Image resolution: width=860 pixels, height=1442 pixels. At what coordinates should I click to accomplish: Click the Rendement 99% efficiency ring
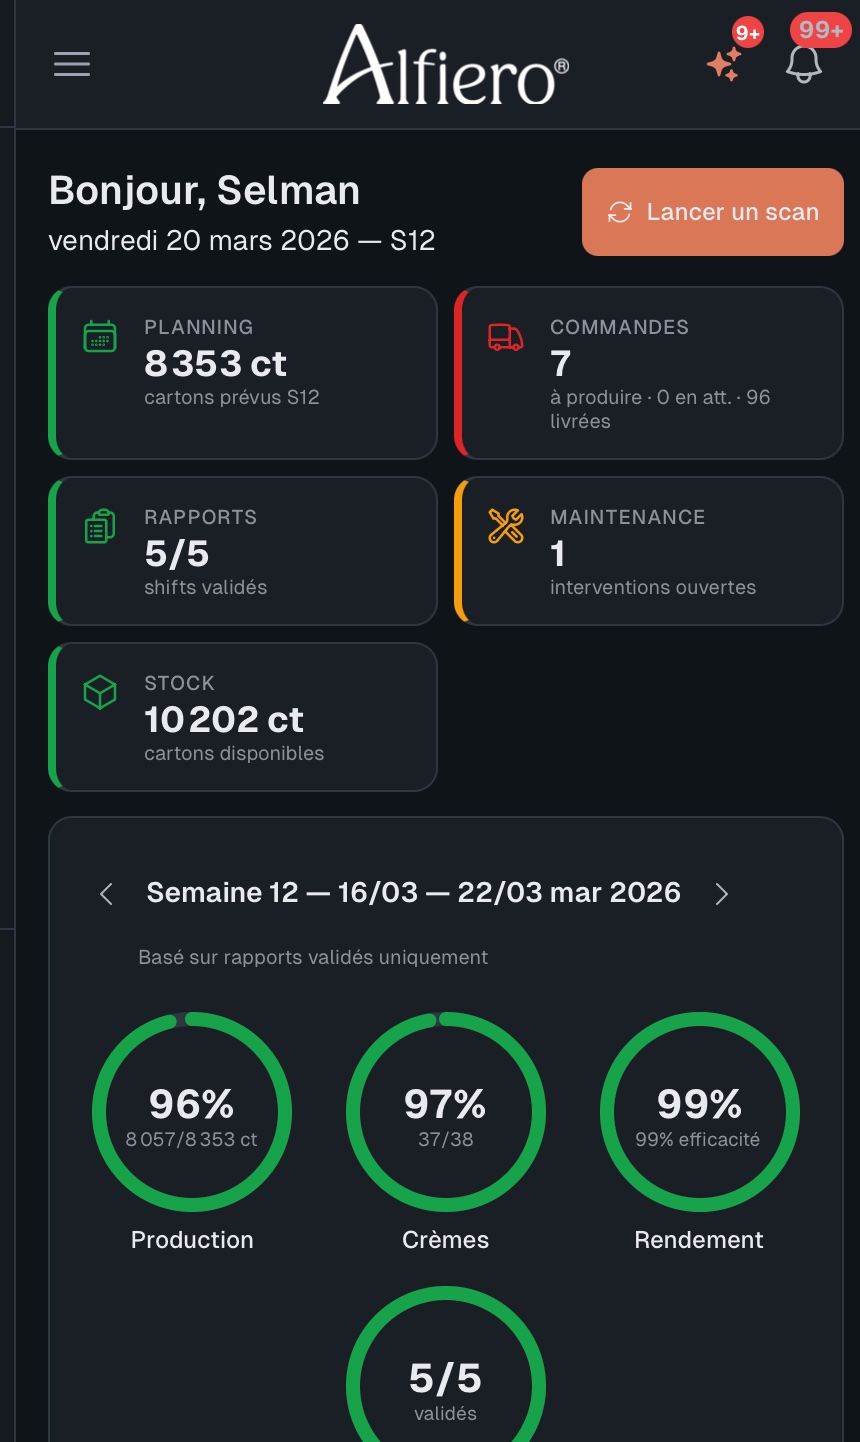point(699,1113)
